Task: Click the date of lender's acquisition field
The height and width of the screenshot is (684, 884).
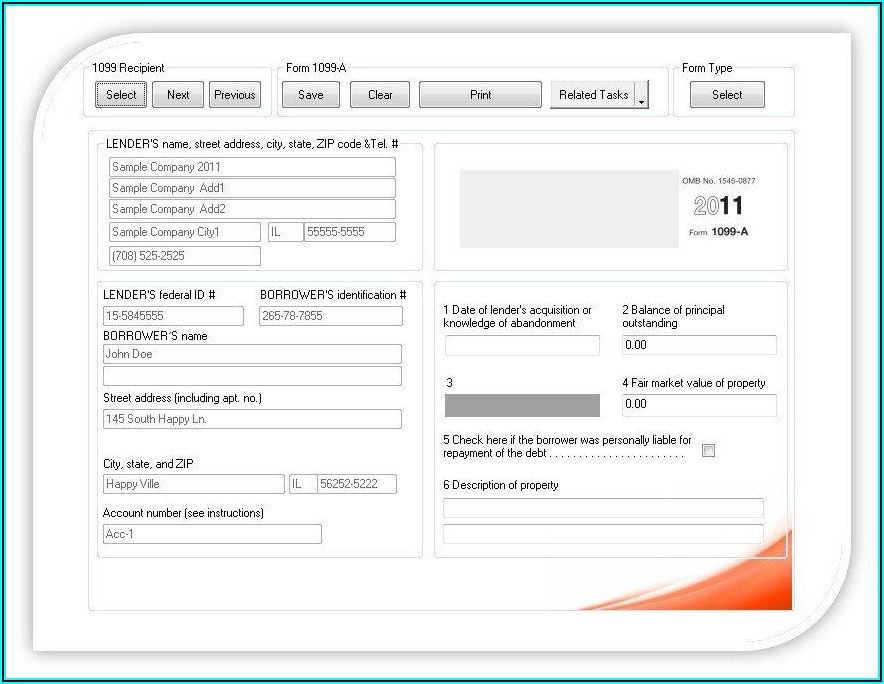Action: tap(522, 346)
